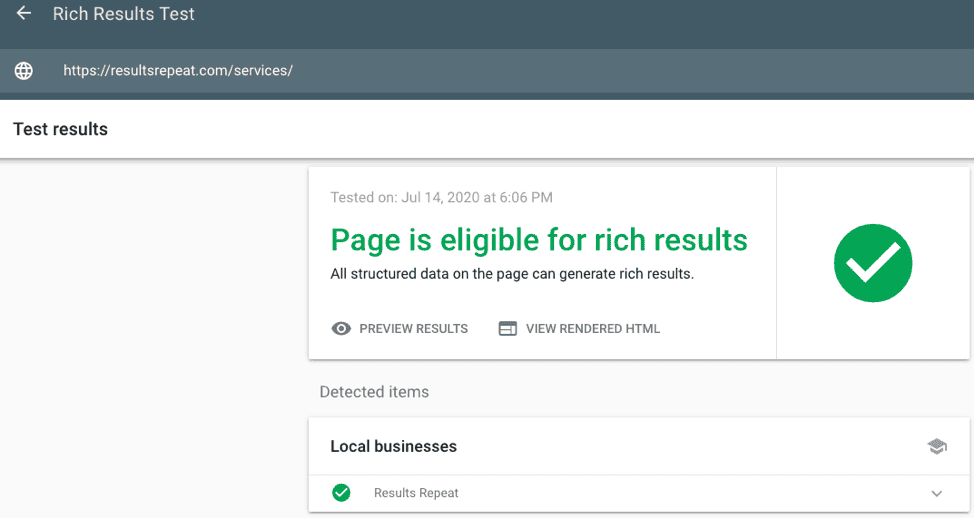Click the rendered HTML window icon
The height and width of the screenshot is (518, 974).
pos(508,328)
